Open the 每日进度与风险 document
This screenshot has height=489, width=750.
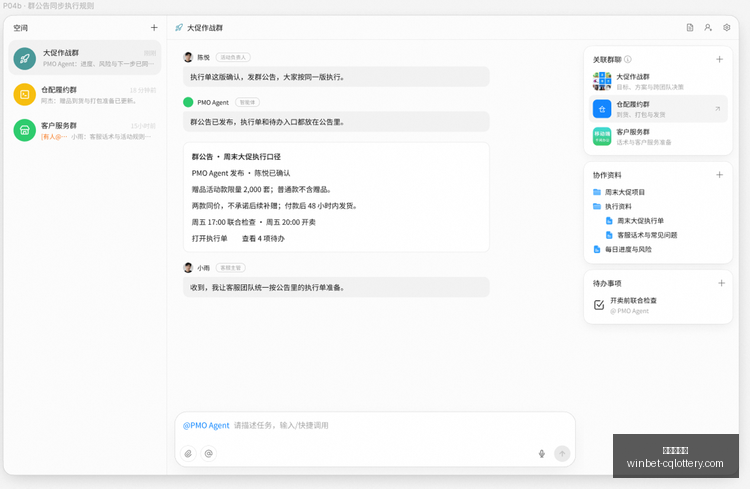(622, 249)
